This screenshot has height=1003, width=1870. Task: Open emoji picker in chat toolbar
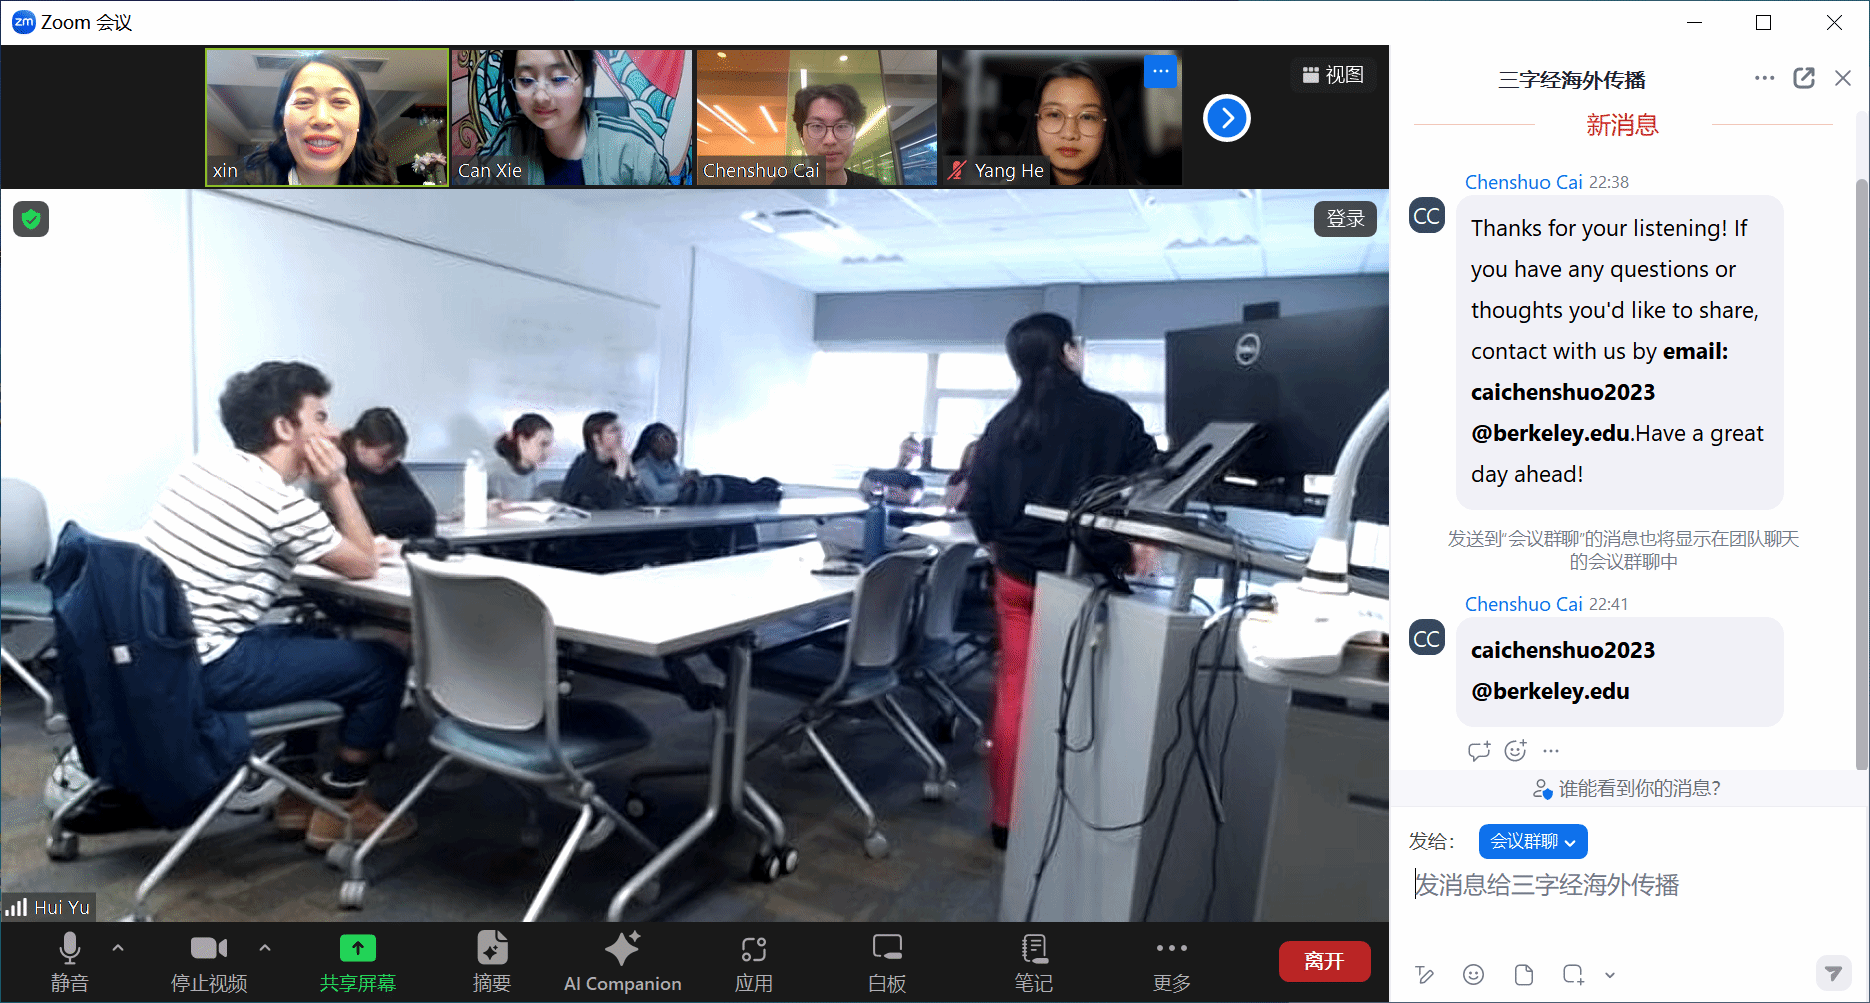tap(1473, 974)
